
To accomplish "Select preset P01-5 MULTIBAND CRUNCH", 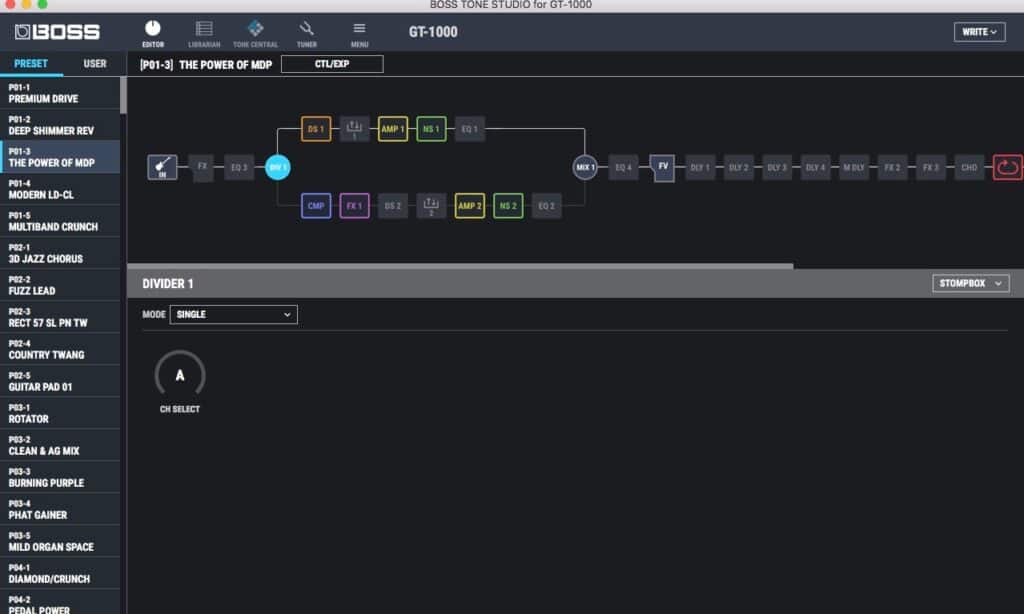I will [x=60, y=221].
